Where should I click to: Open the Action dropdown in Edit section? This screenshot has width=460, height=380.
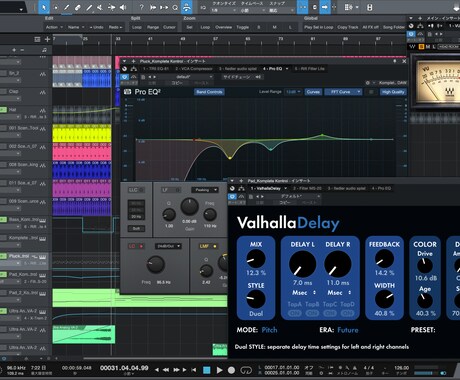coord(54,27)
